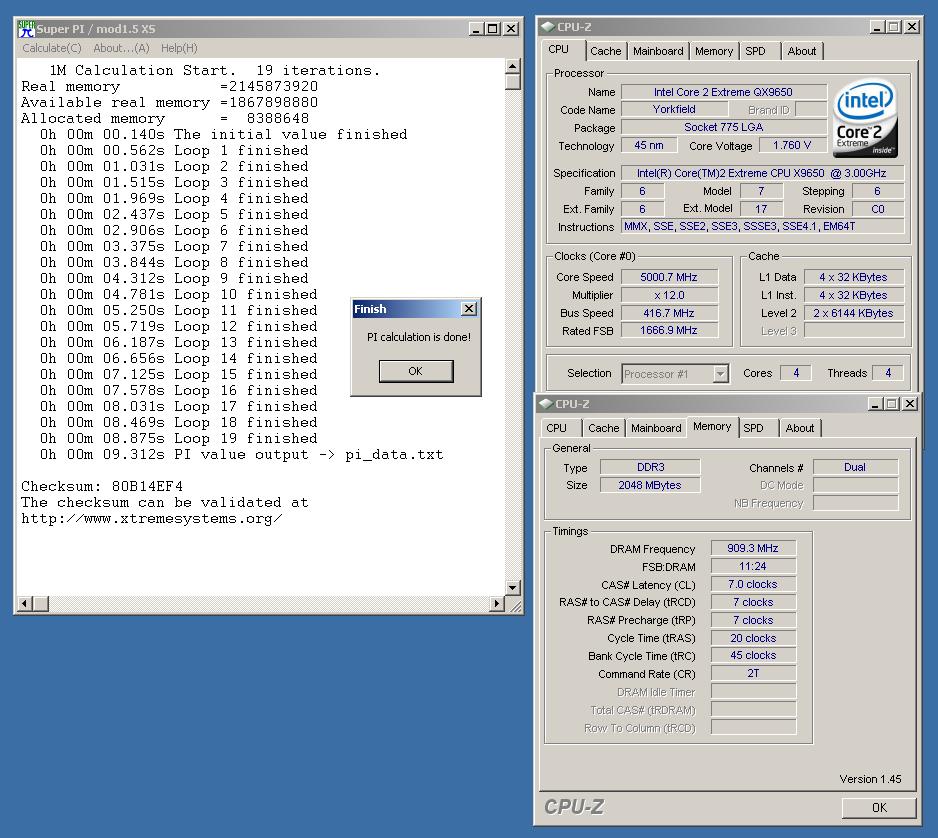Switch to the Mainboard tab in top CPU-Z
This screenshot has height=838, width=938.
tap(658, 51)
